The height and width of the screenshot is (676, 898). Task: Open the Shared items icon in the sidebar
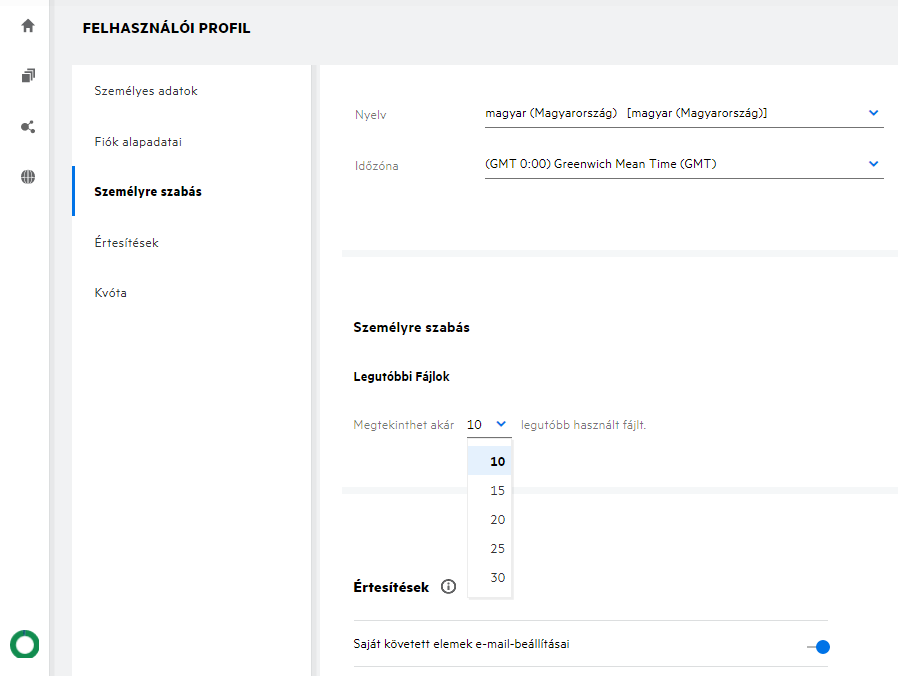click(28, 127)
